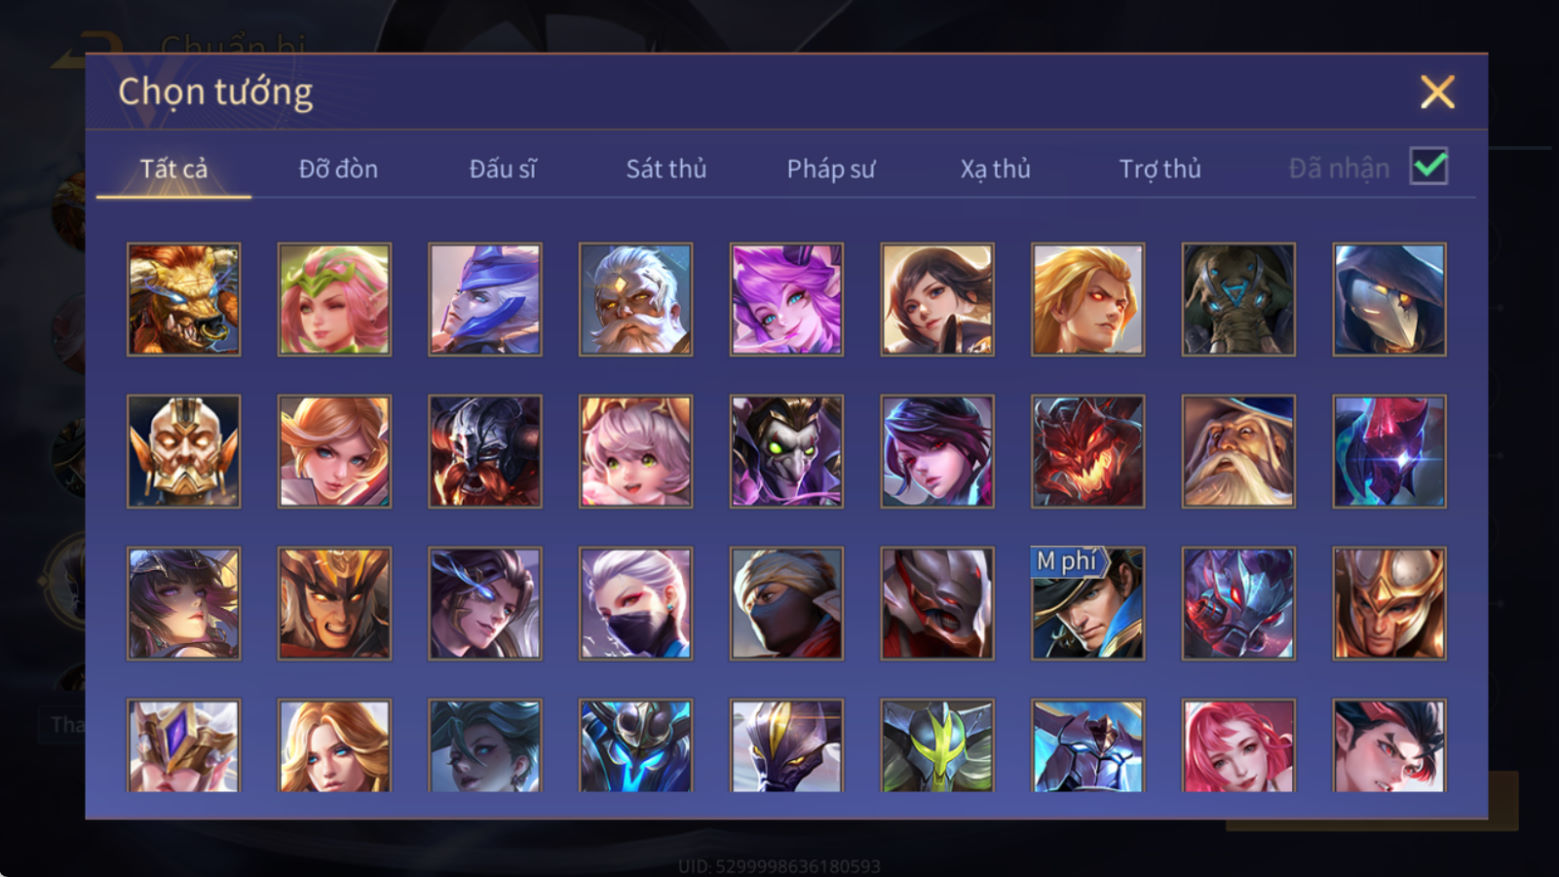Close the 'Chọn tướng' dialog
The width and height of the screenshot is (1559, 877).
[x=1437, y=92]
